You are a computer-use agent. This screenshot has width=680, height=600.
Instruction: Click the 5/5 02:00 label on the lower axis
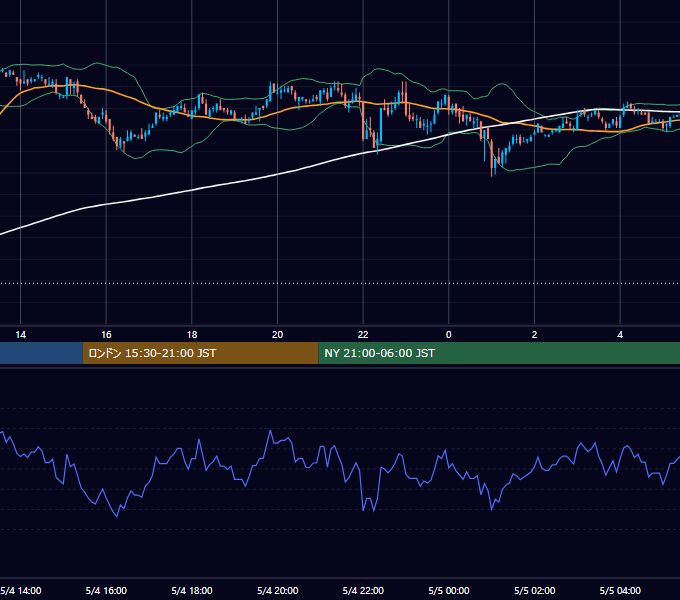[x=534, y=590]
